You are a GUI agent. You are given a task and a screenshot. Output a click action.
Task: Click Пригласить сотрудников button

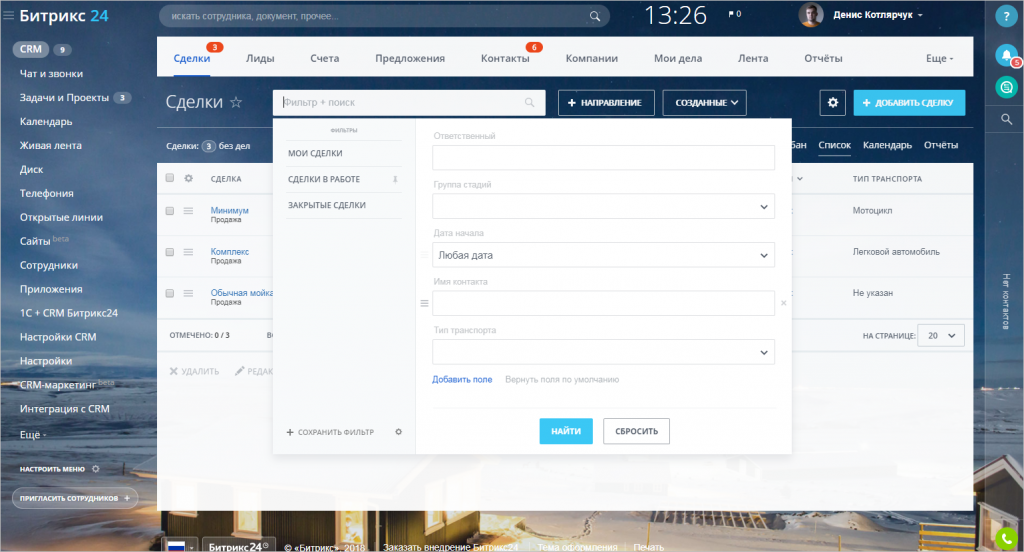[75, 498]
